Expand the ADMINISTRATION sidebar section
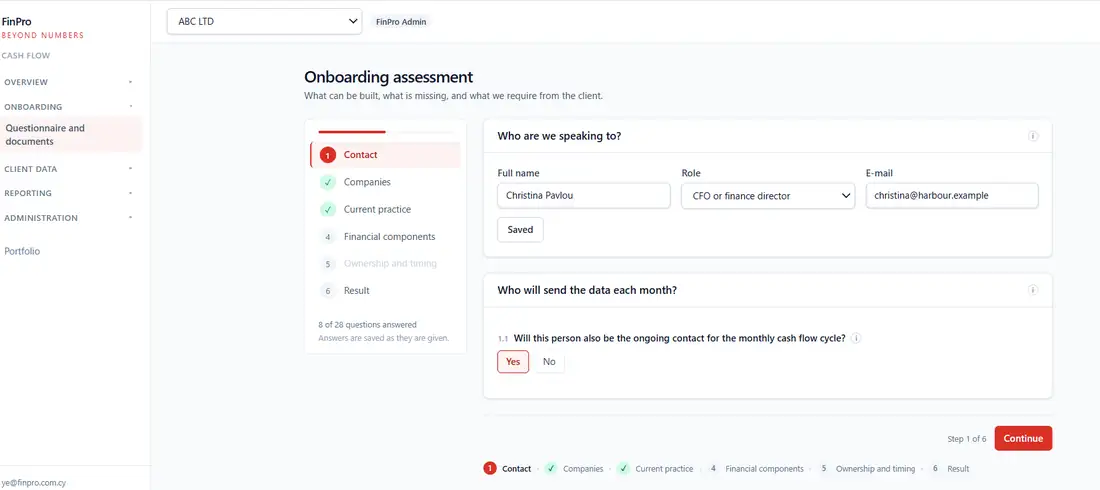 point(68,218)
